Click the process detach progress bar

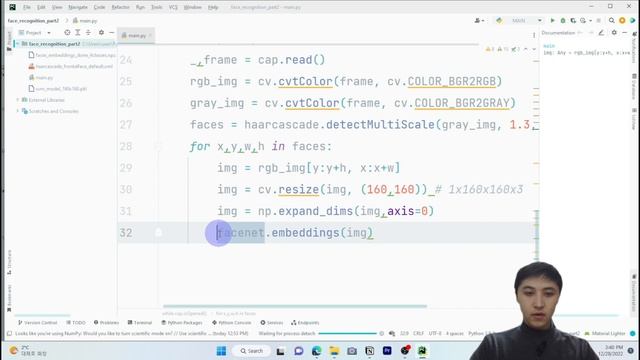pyautogui.click(x=347, y=333)
